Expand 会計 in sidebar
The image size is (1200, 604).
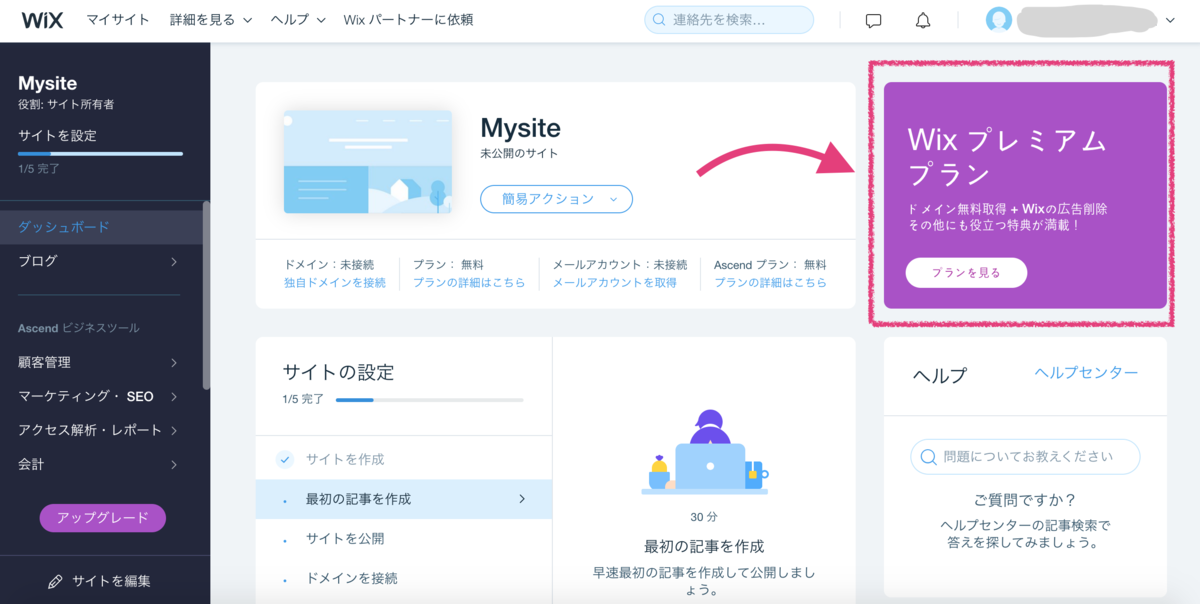click(x=101, y=464)
